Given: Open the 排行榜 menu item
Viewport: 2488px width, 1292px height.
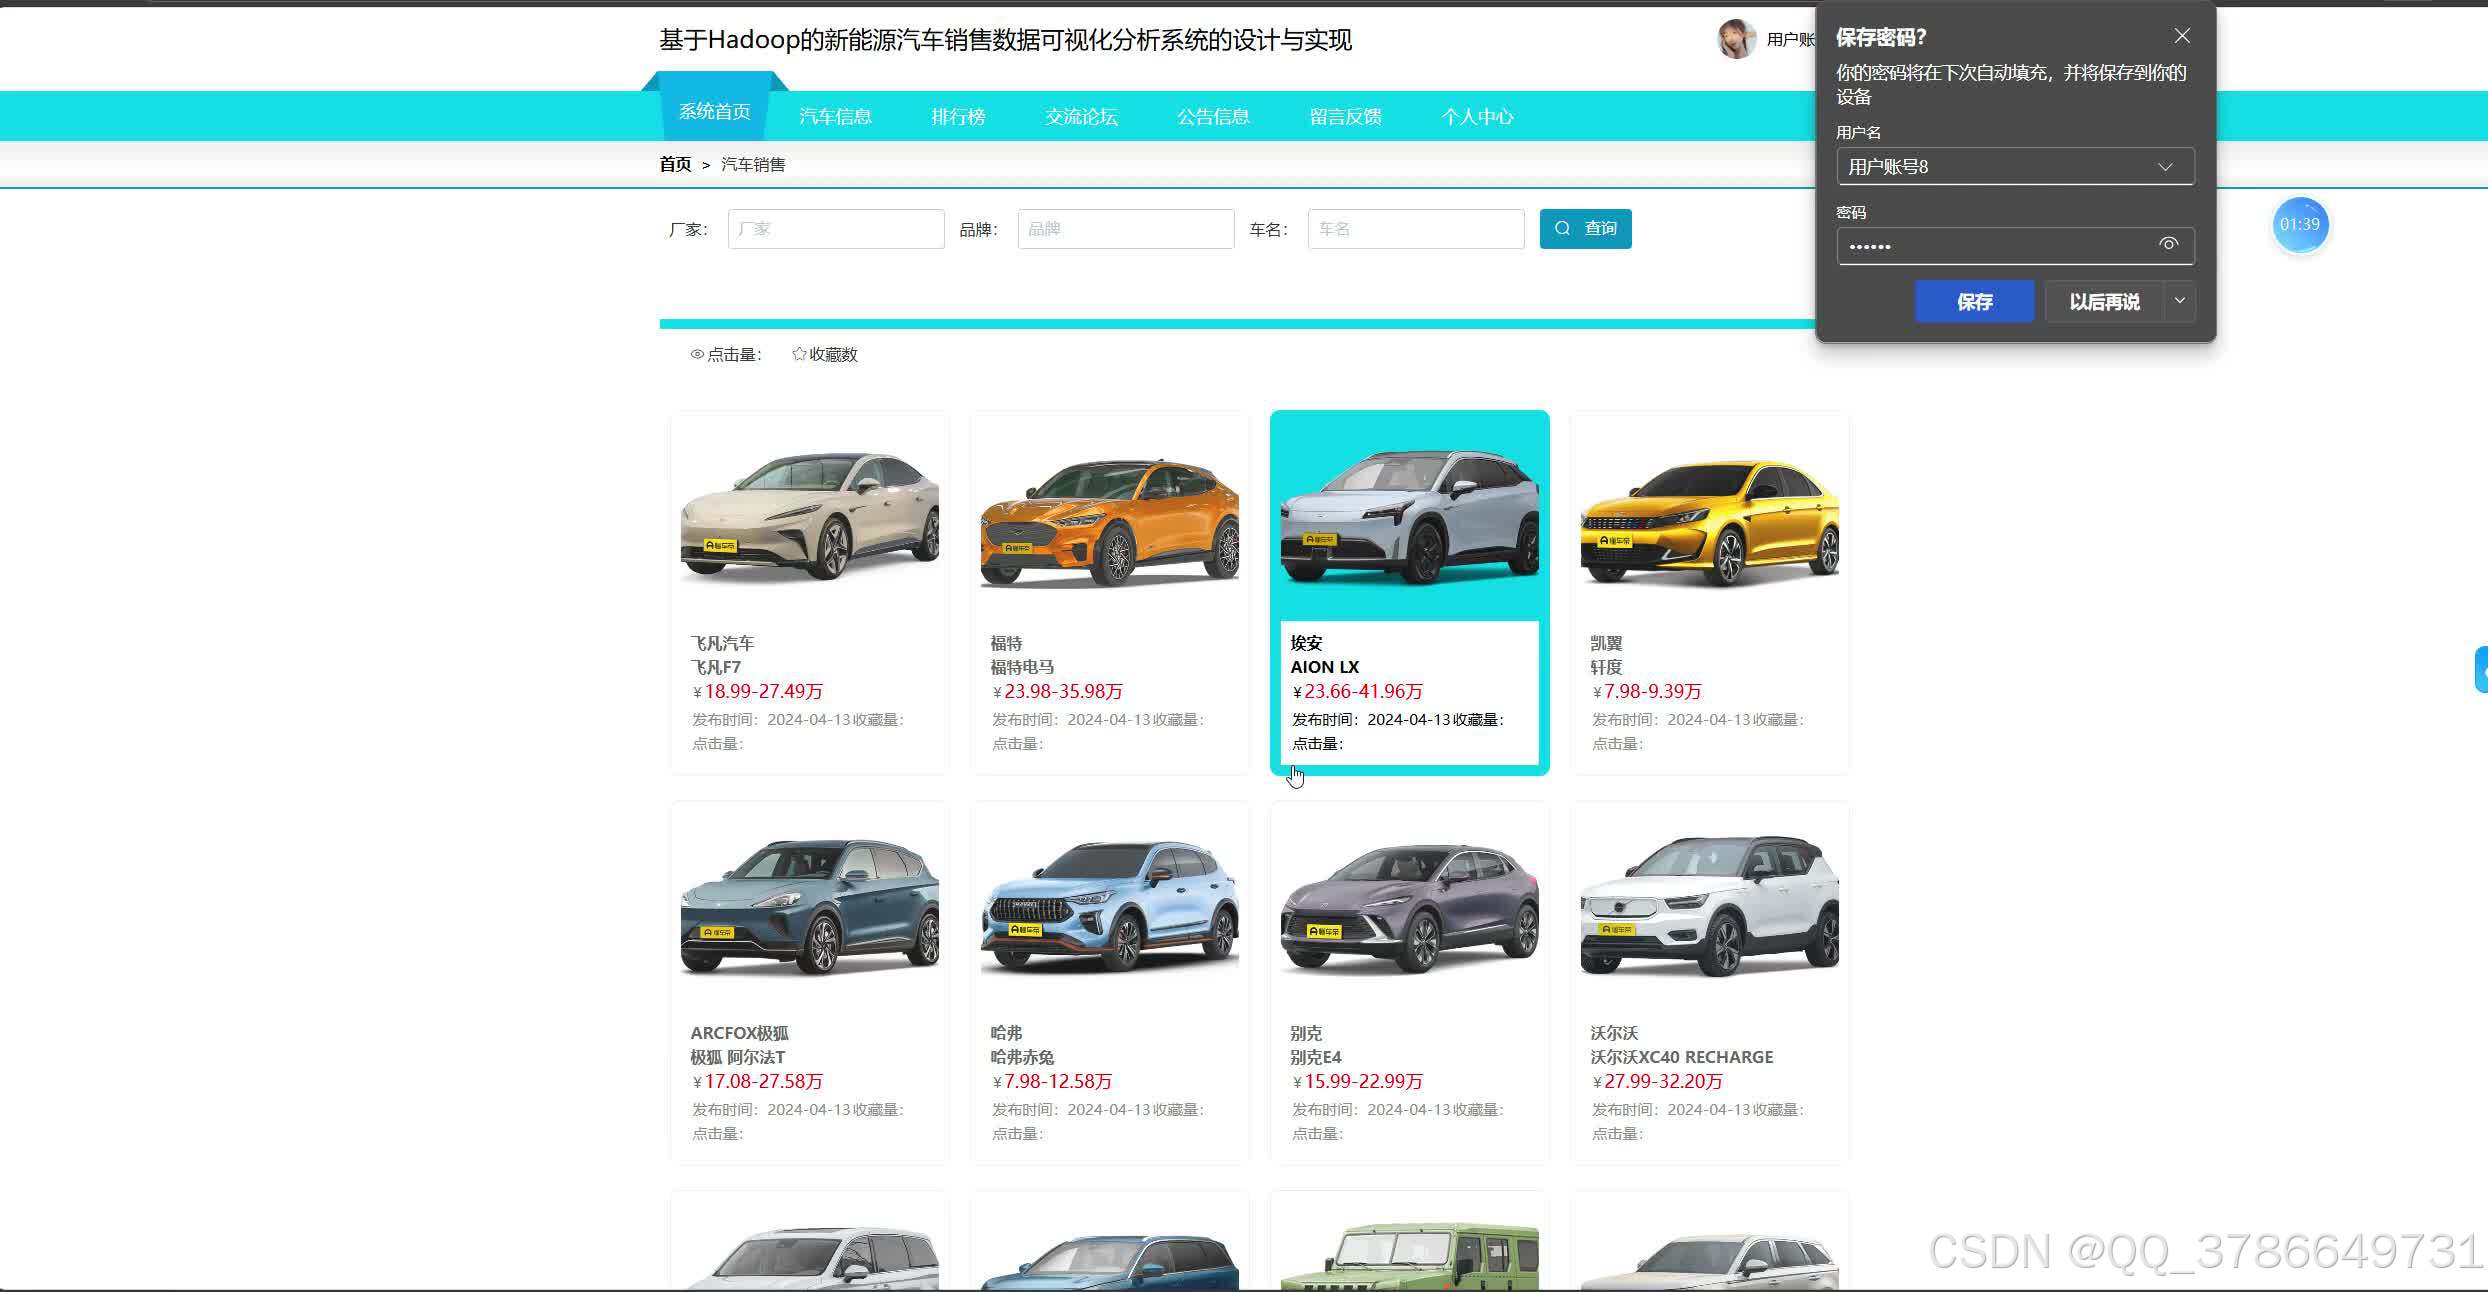Looking at the screenshot, I should click(x=958, y=116).
